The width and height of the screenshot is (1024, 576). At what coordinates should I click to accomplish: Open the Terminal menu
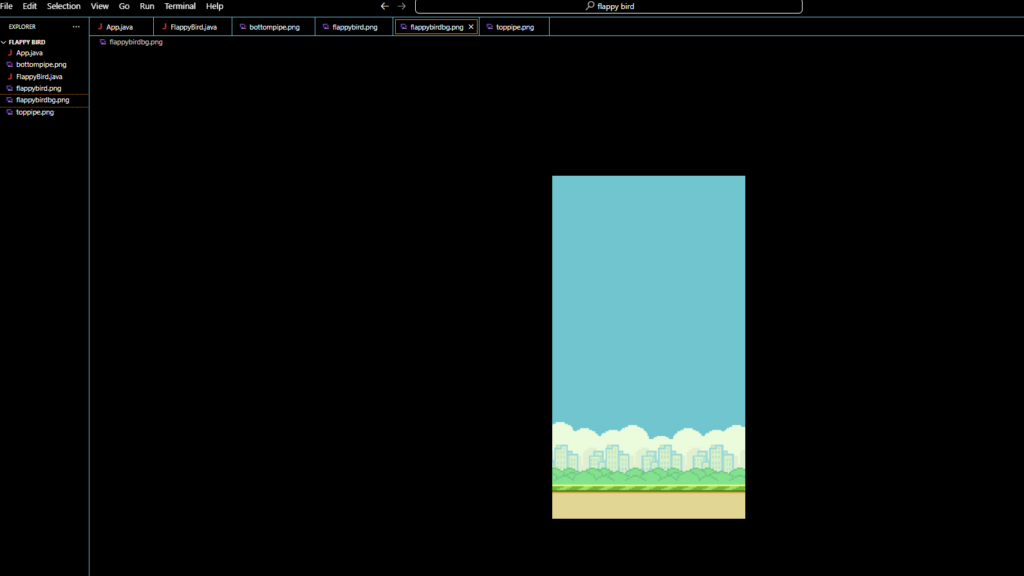180,6
